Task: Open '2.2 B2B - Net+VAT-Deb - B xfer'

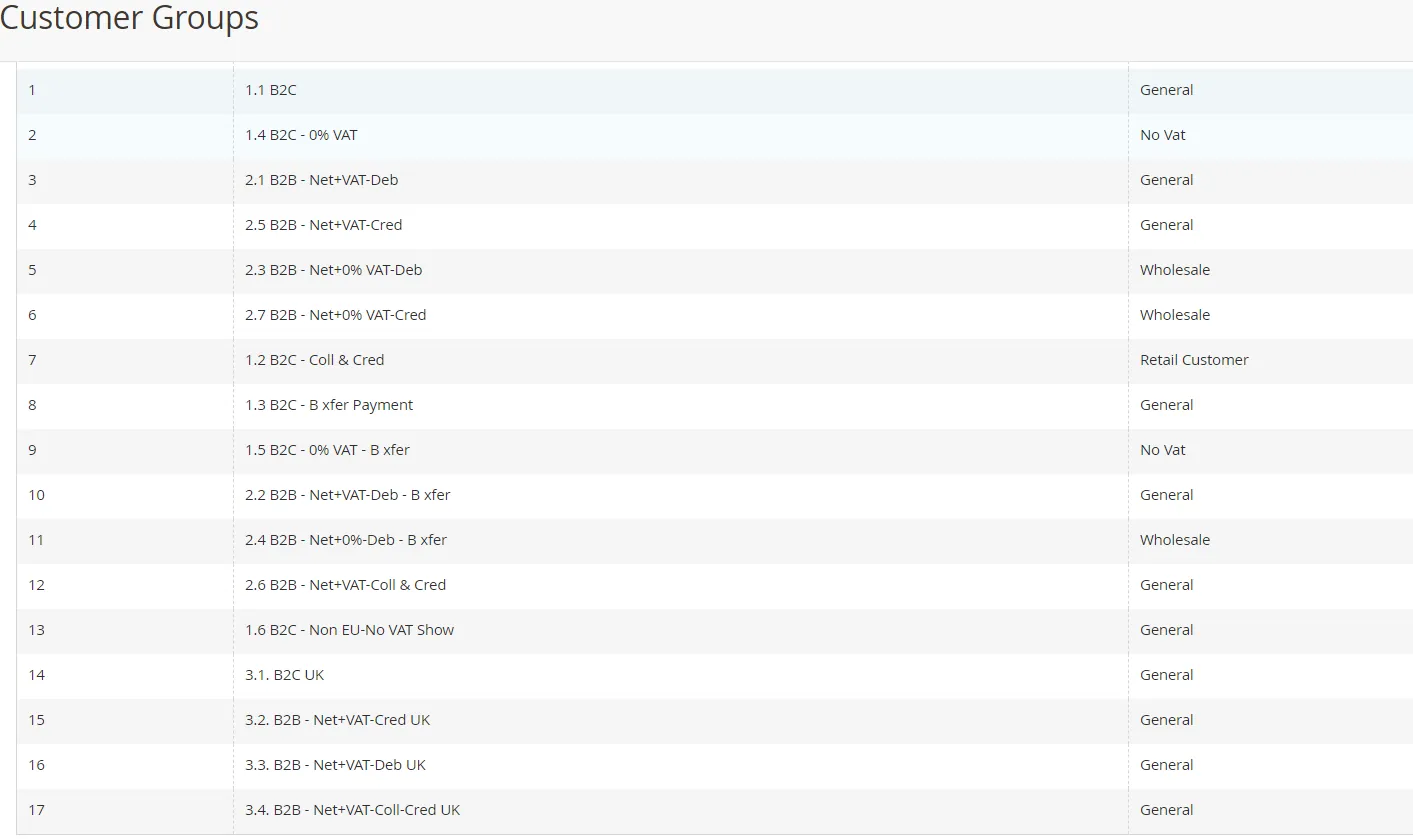Action: (348, 495)
